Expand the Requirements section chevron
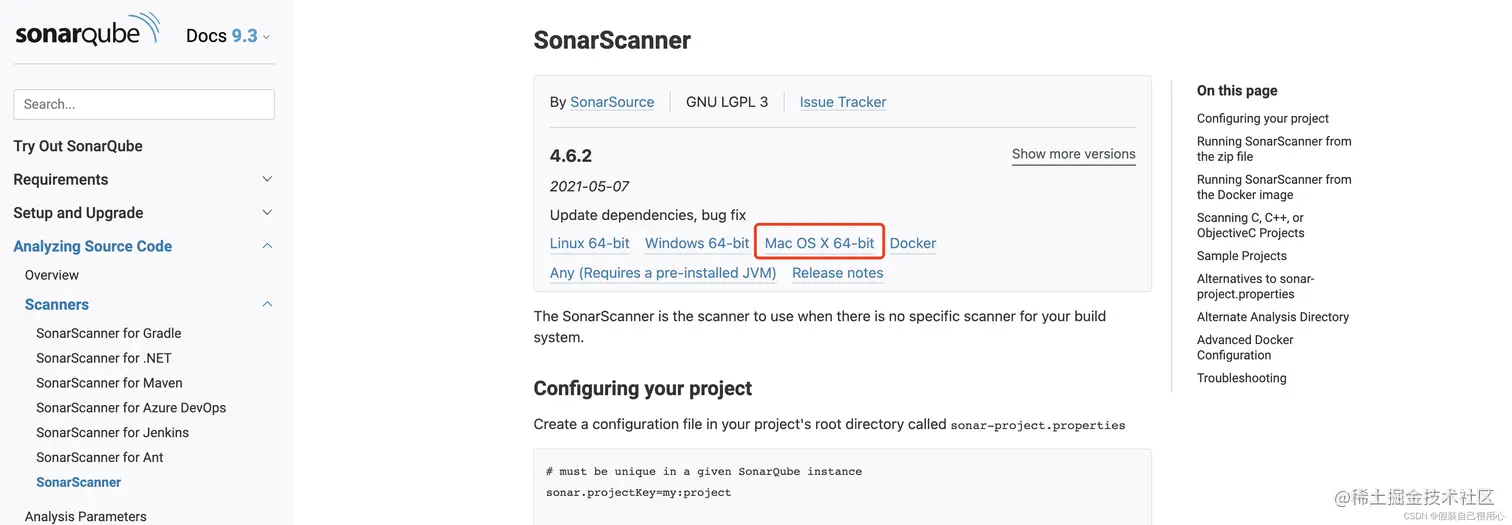 [x=267, y=179]
